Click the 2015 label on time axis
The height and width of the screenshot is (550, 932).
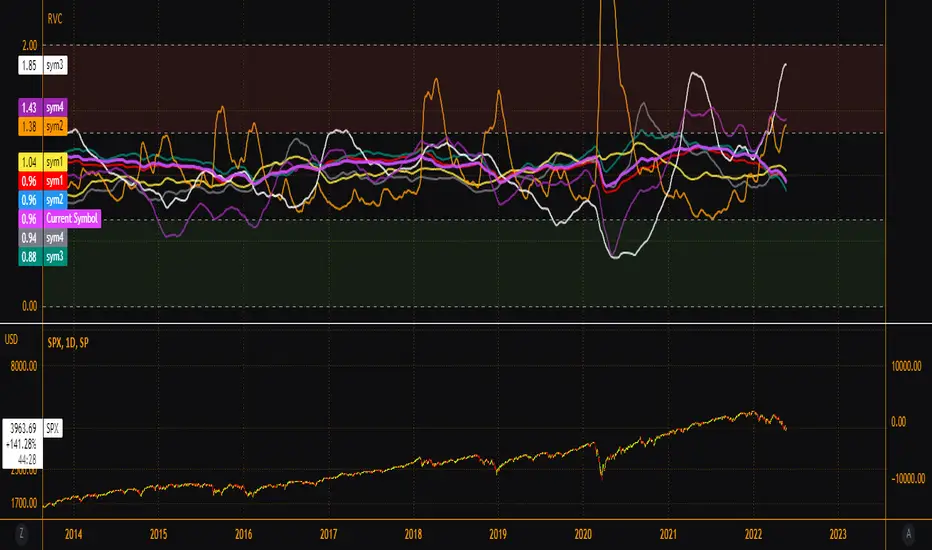coord(159,534)
